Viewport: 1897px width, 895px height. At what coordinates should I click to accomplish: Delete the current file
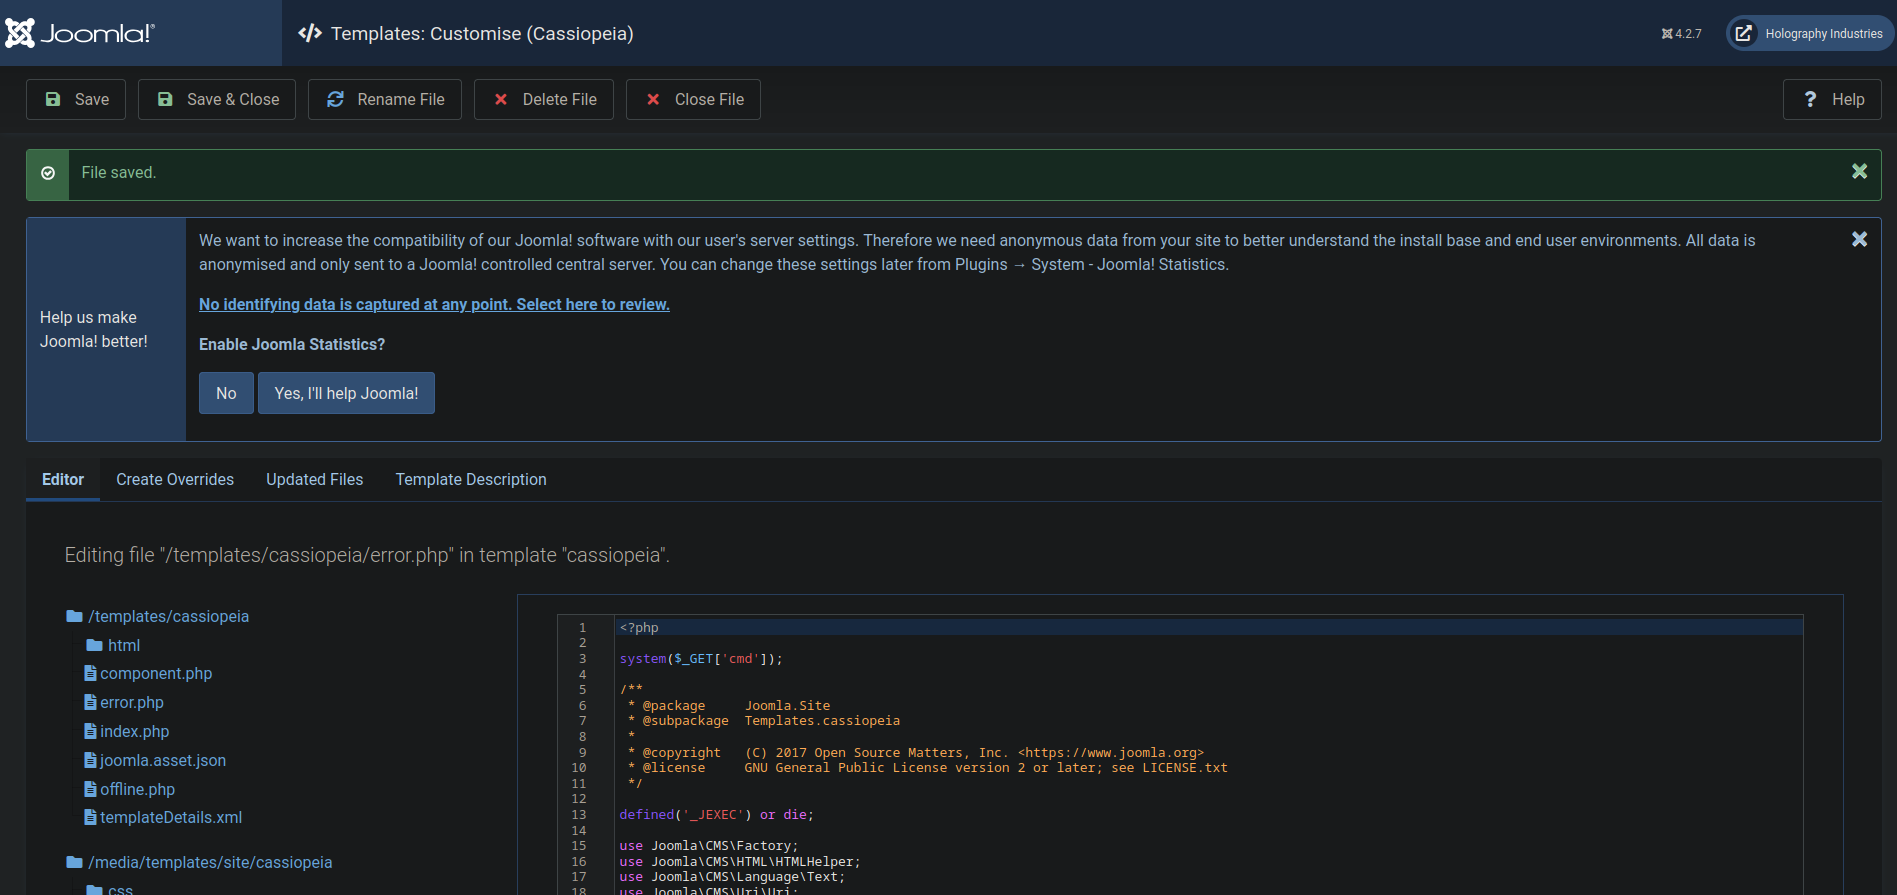click(544, 99)
